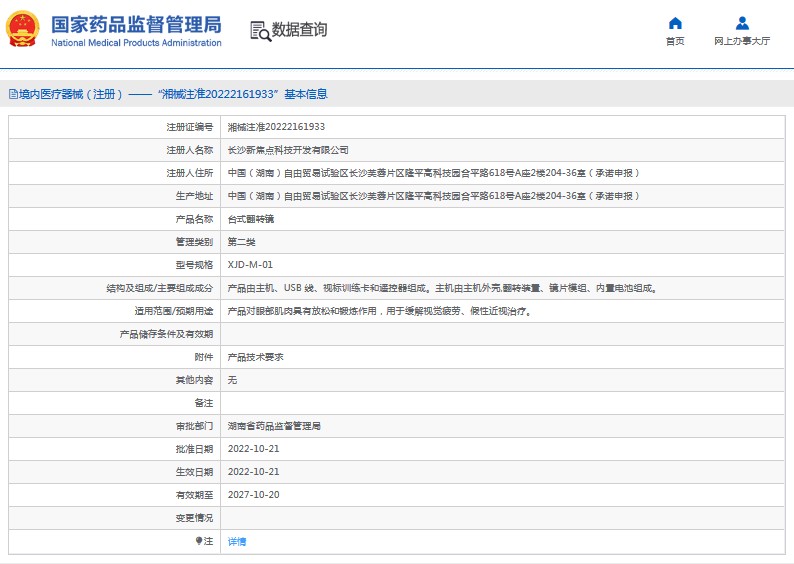Click the national emblem logo
794x564 pixels.
point(22,29)
